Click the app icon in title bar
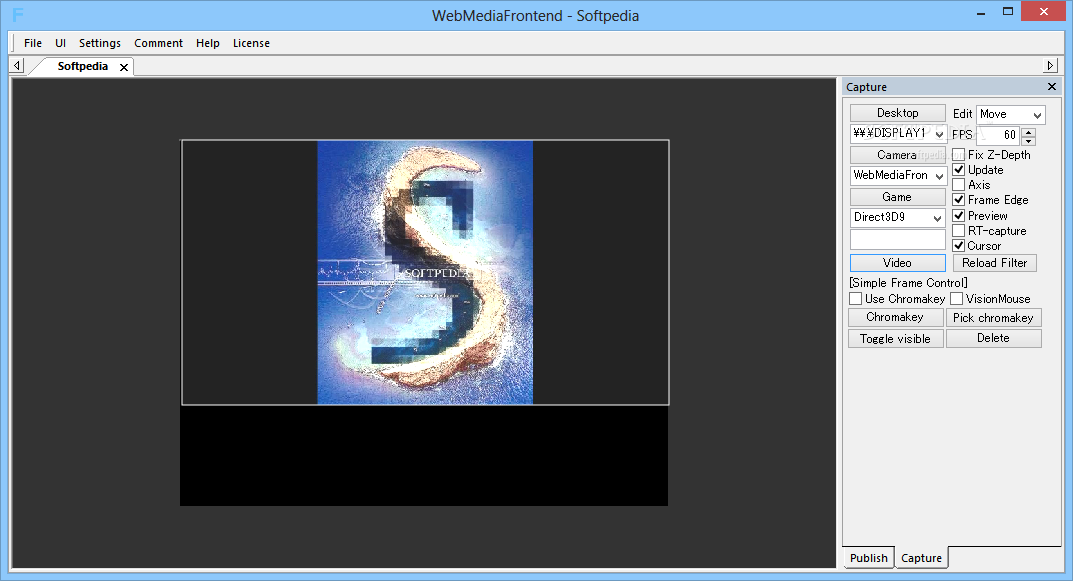1073x581 pixels. [18, 14]
